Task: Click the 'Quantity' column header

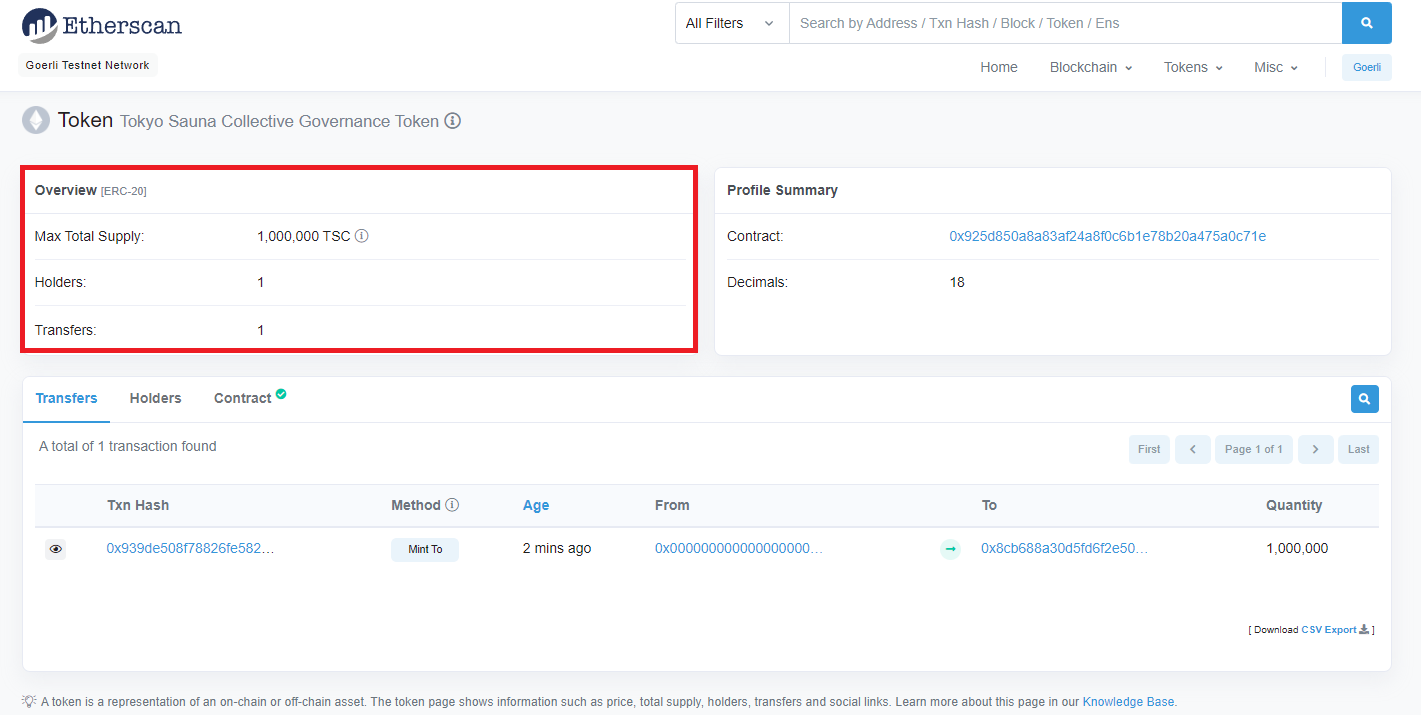Action: [1294, 505]
